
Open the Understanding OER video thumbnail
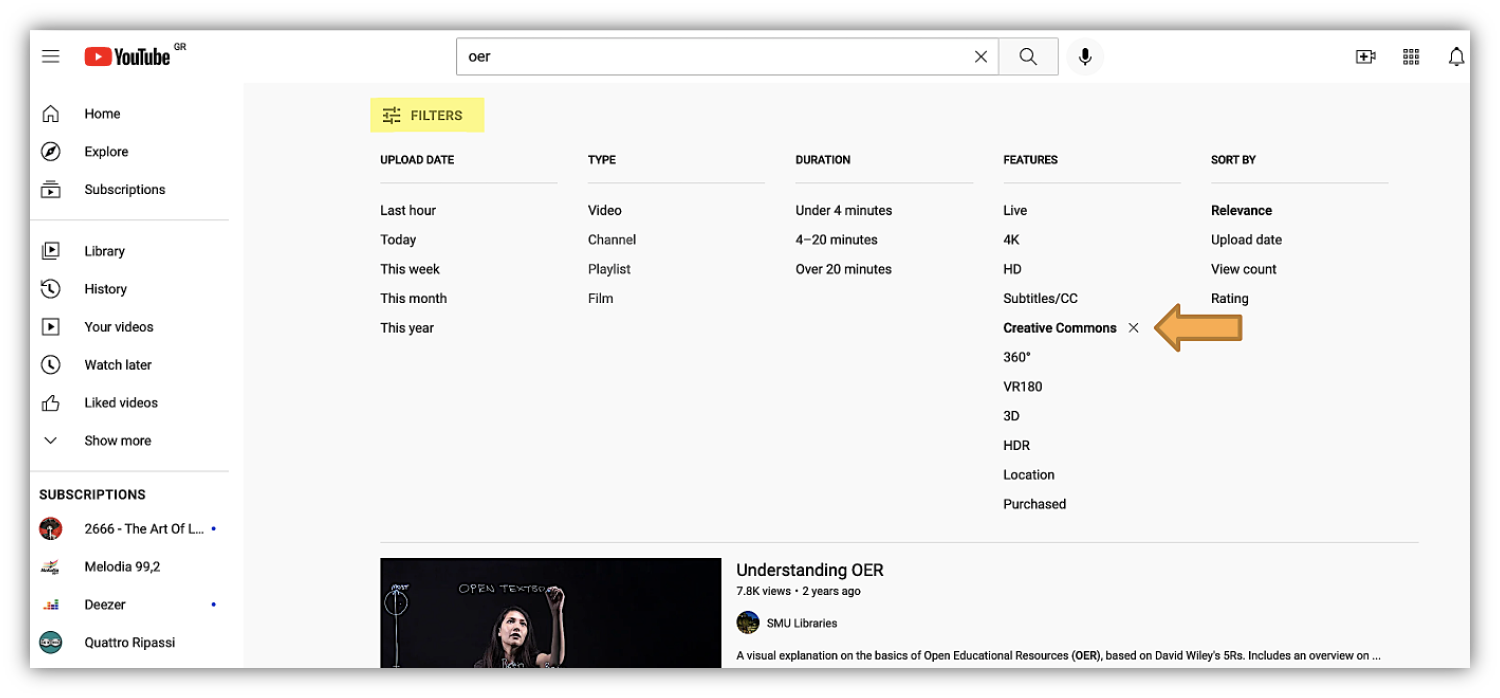click(550, 614)
